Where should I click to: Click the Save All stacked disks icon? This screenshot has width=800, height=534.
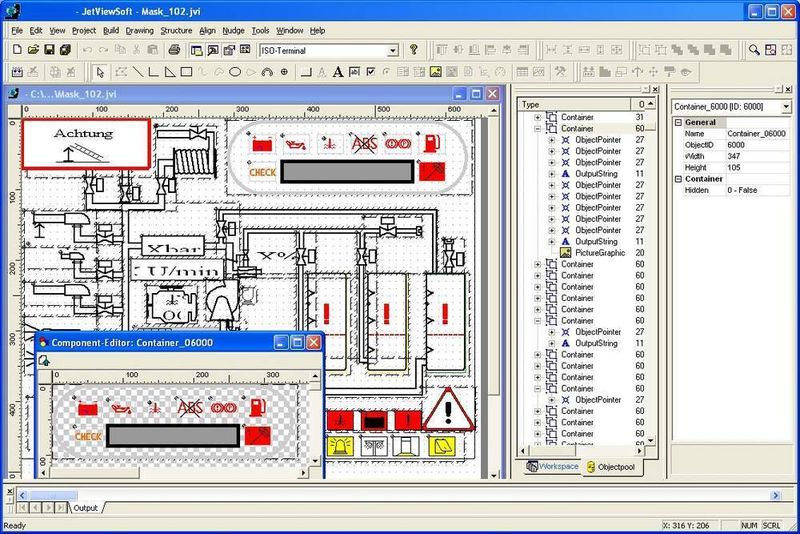[x=65, y=49]
